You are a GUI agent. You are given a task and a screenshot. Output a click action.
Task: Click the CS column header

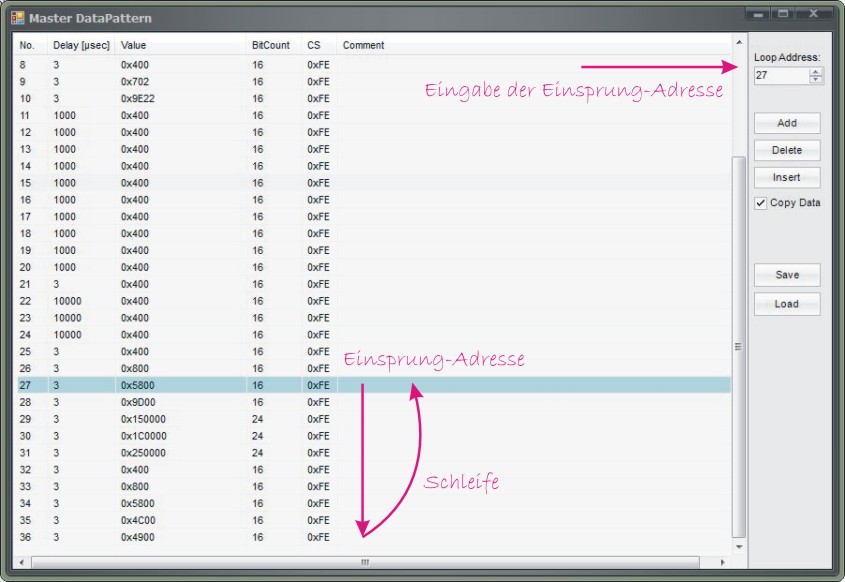click(x=319, y=45)
